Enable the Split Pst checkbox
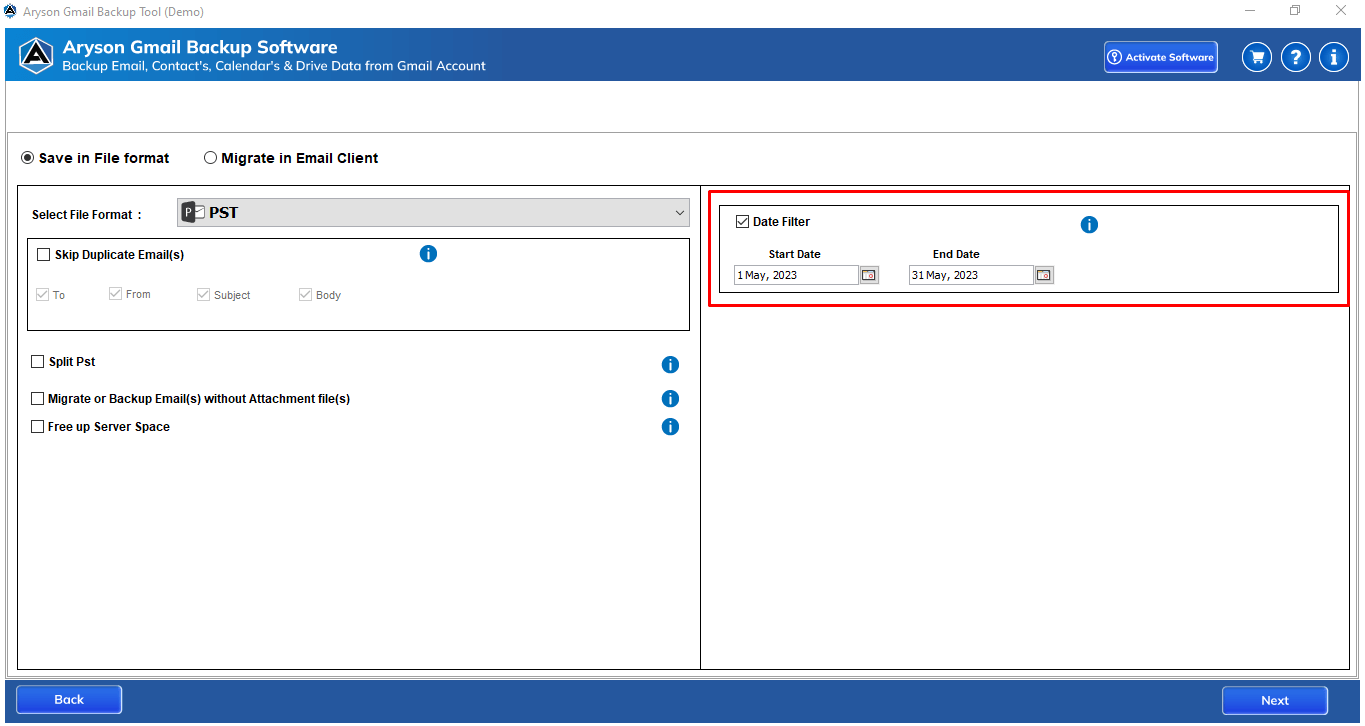The width and height of the screenshot is (1365, 726). click(38, 362)
